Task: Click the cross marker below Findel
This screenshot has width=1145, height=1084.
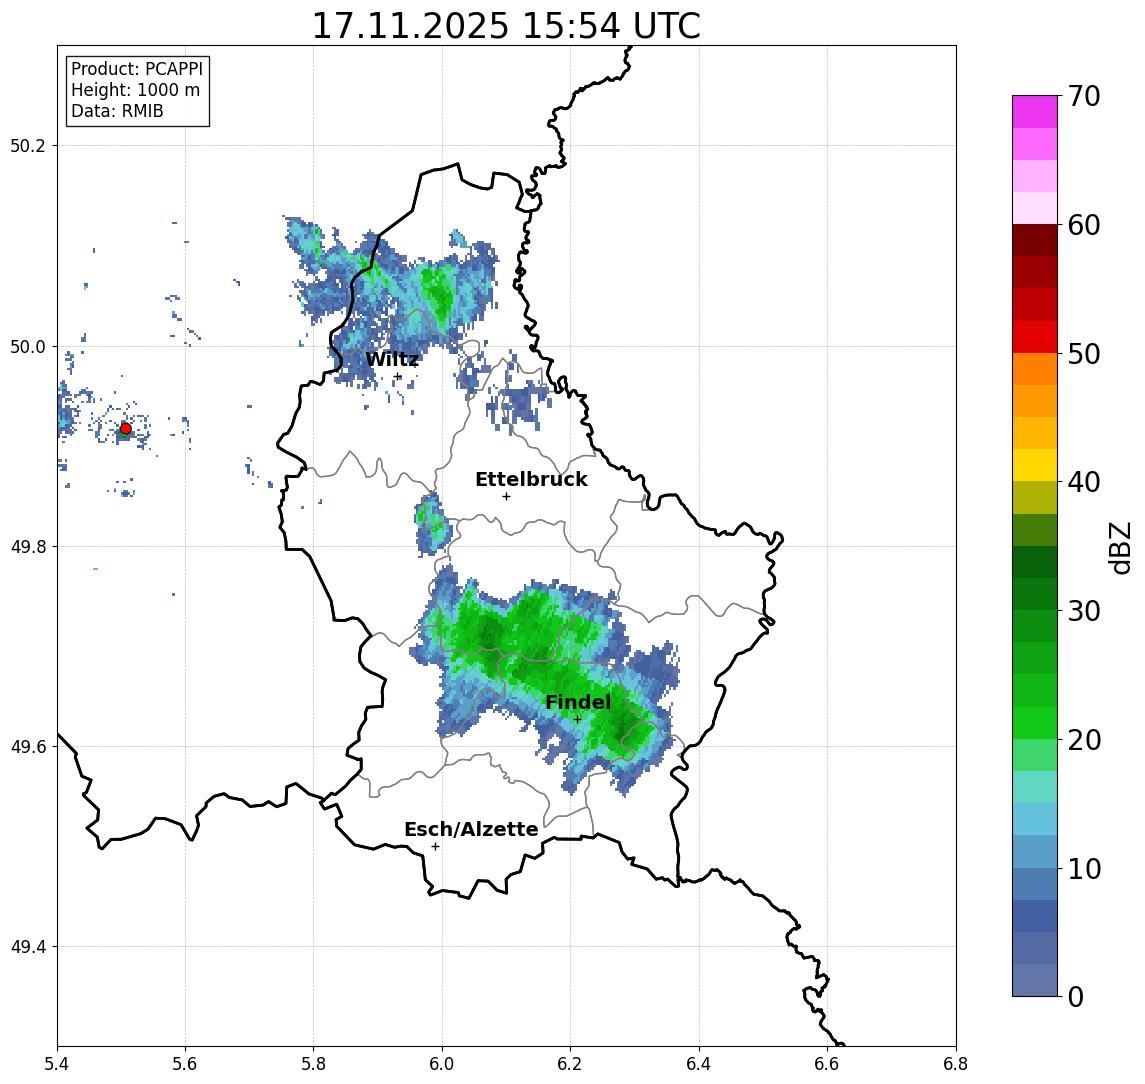Action: click(x=577, y=720)
